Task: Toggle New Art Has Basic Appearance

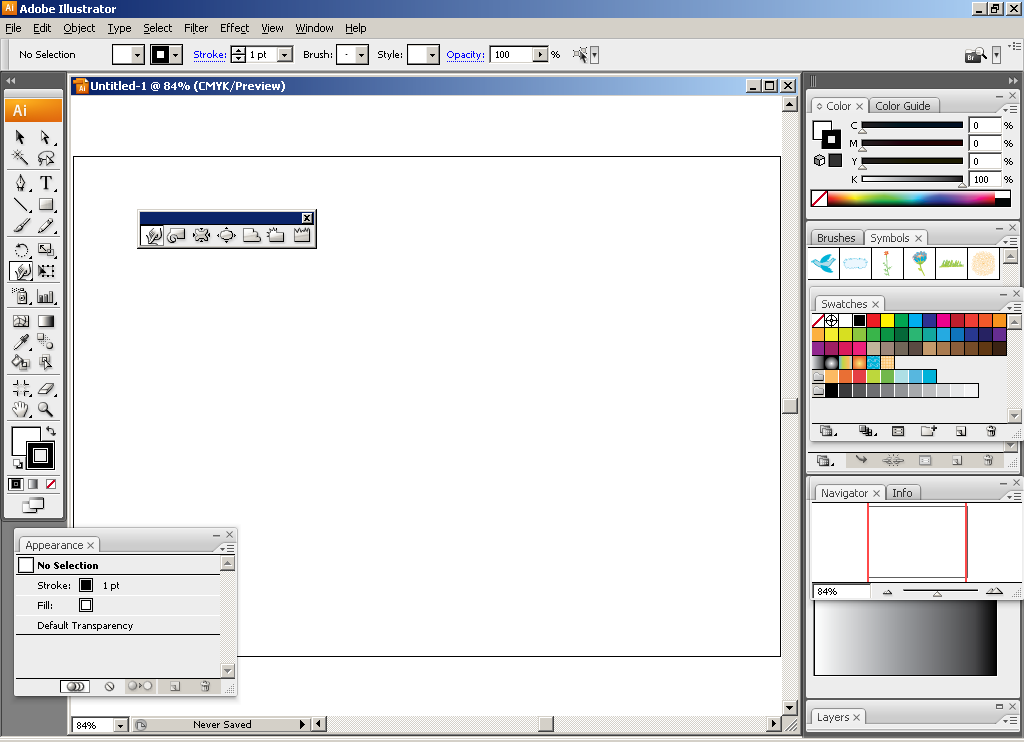Action: (x=75, y=686)
